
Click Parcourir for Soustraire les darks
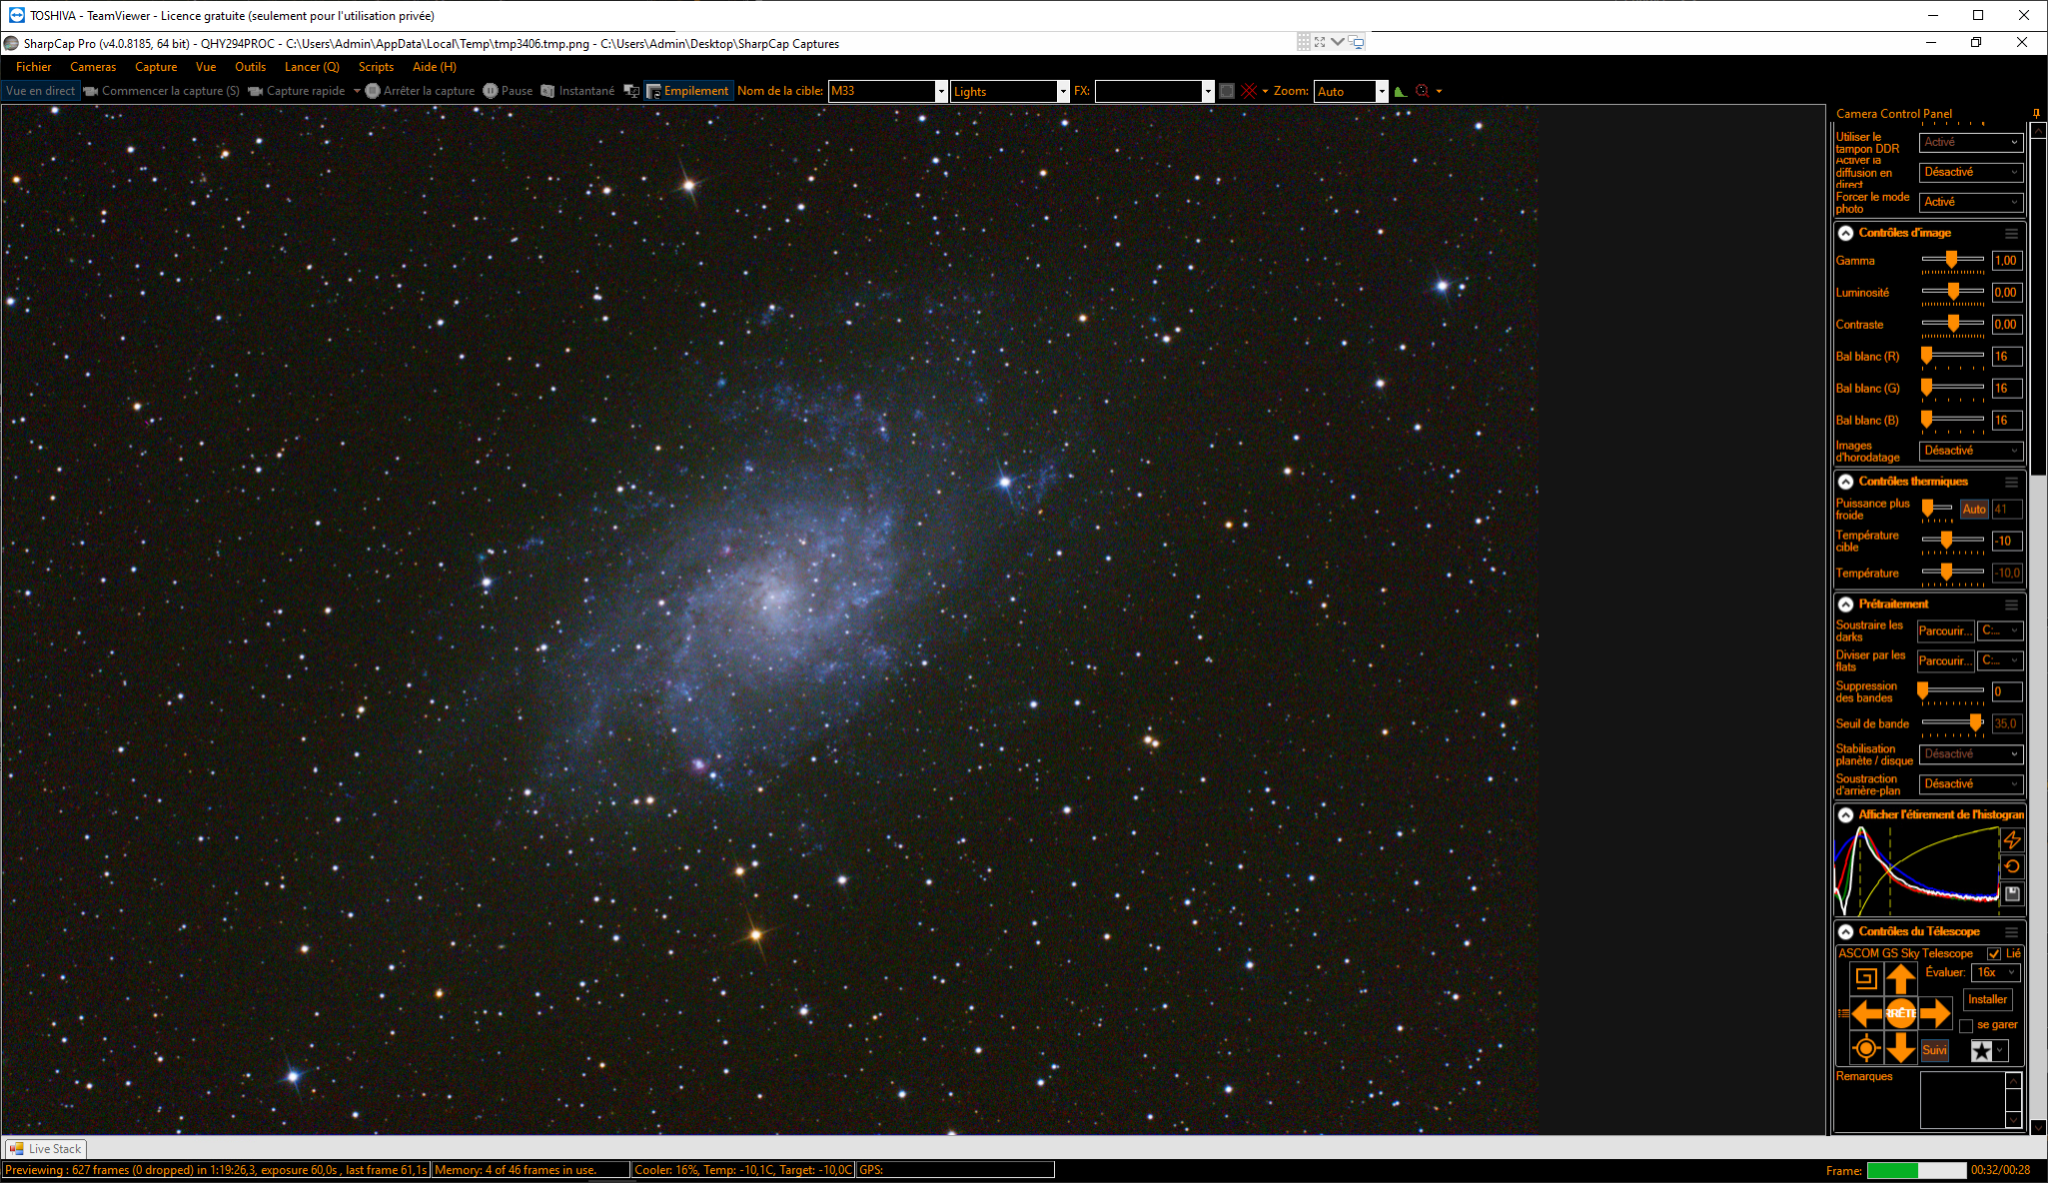pyautogui.click(x=1945, y=631)
